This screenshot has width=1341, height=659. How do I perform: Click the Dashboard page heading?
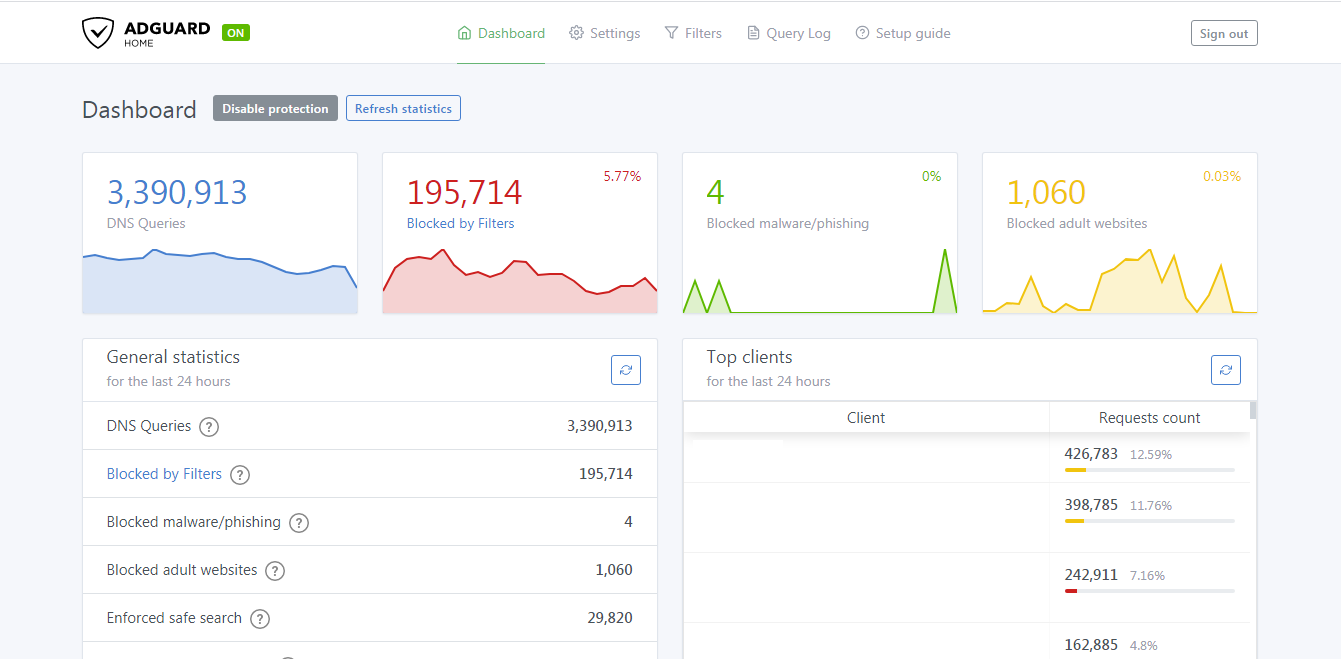139,109
